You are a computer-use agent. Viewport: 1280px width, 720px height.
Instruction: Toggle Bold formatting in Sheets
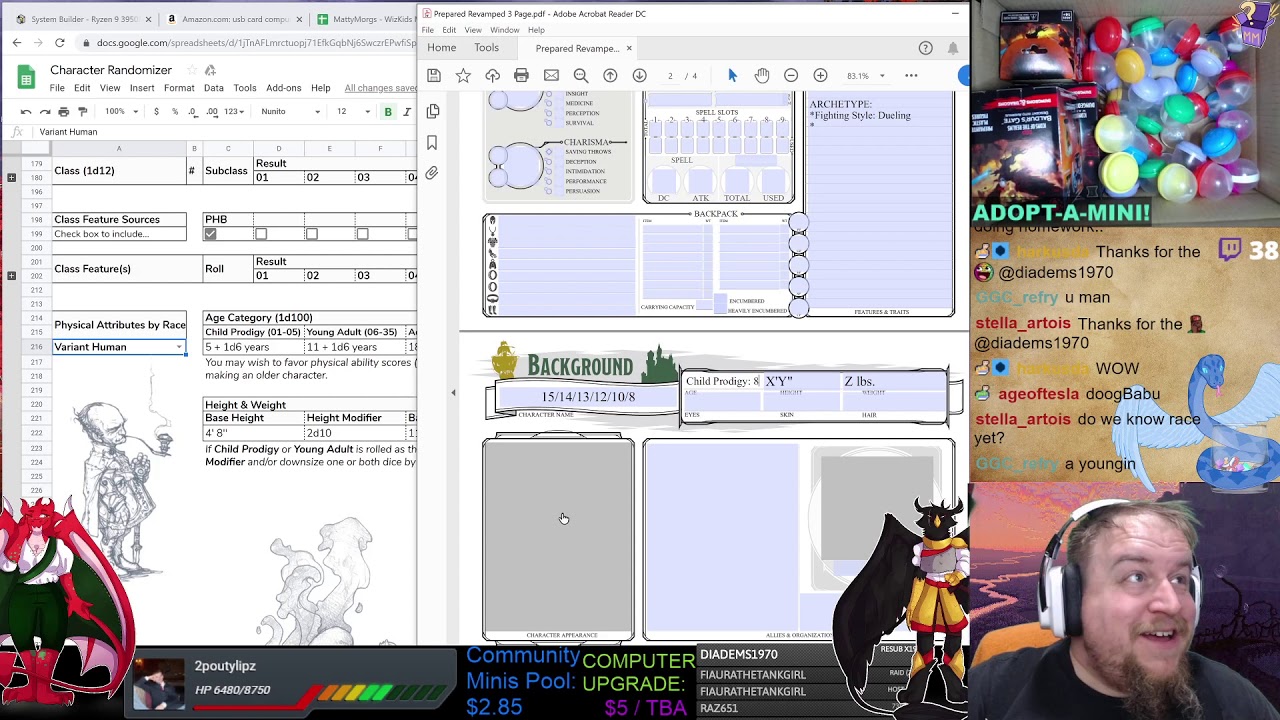click(x=388, y=112)
